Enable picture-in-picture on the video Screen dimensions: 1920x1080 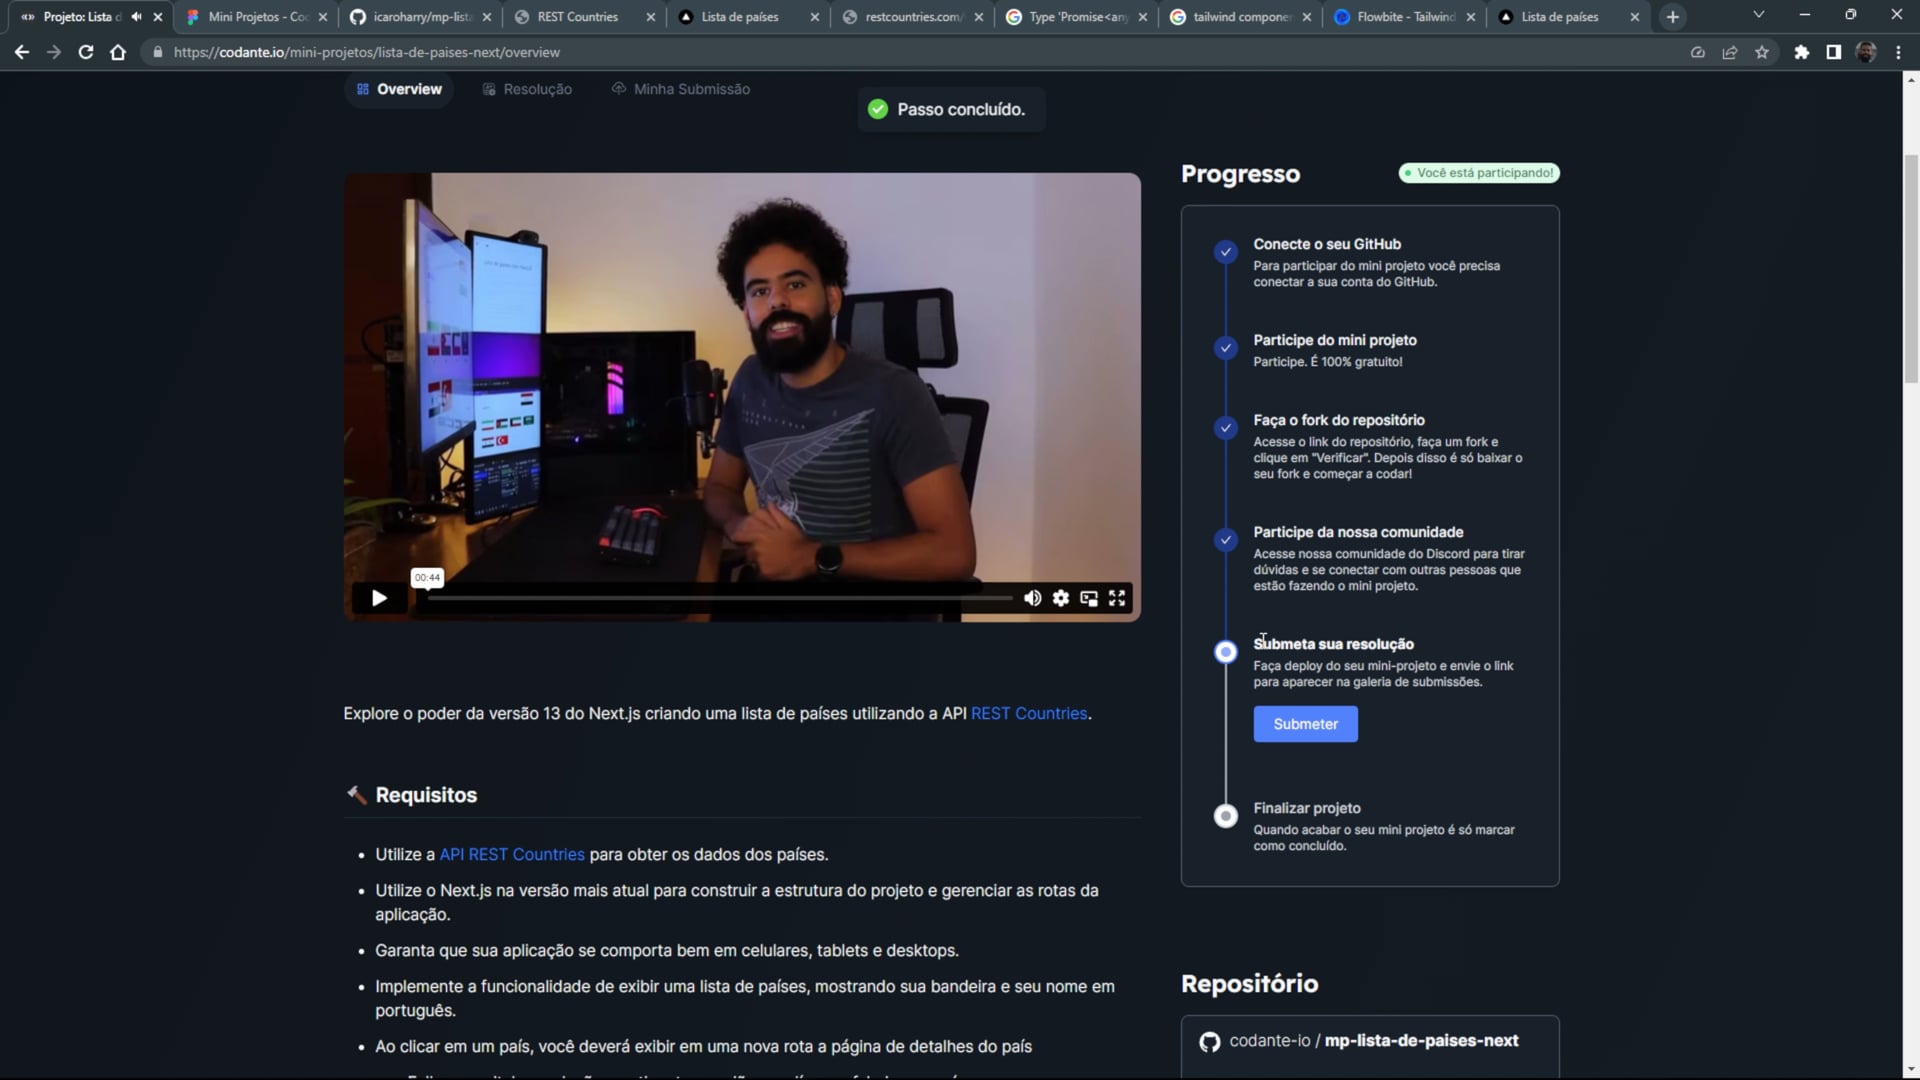(x=1089, y=598)
